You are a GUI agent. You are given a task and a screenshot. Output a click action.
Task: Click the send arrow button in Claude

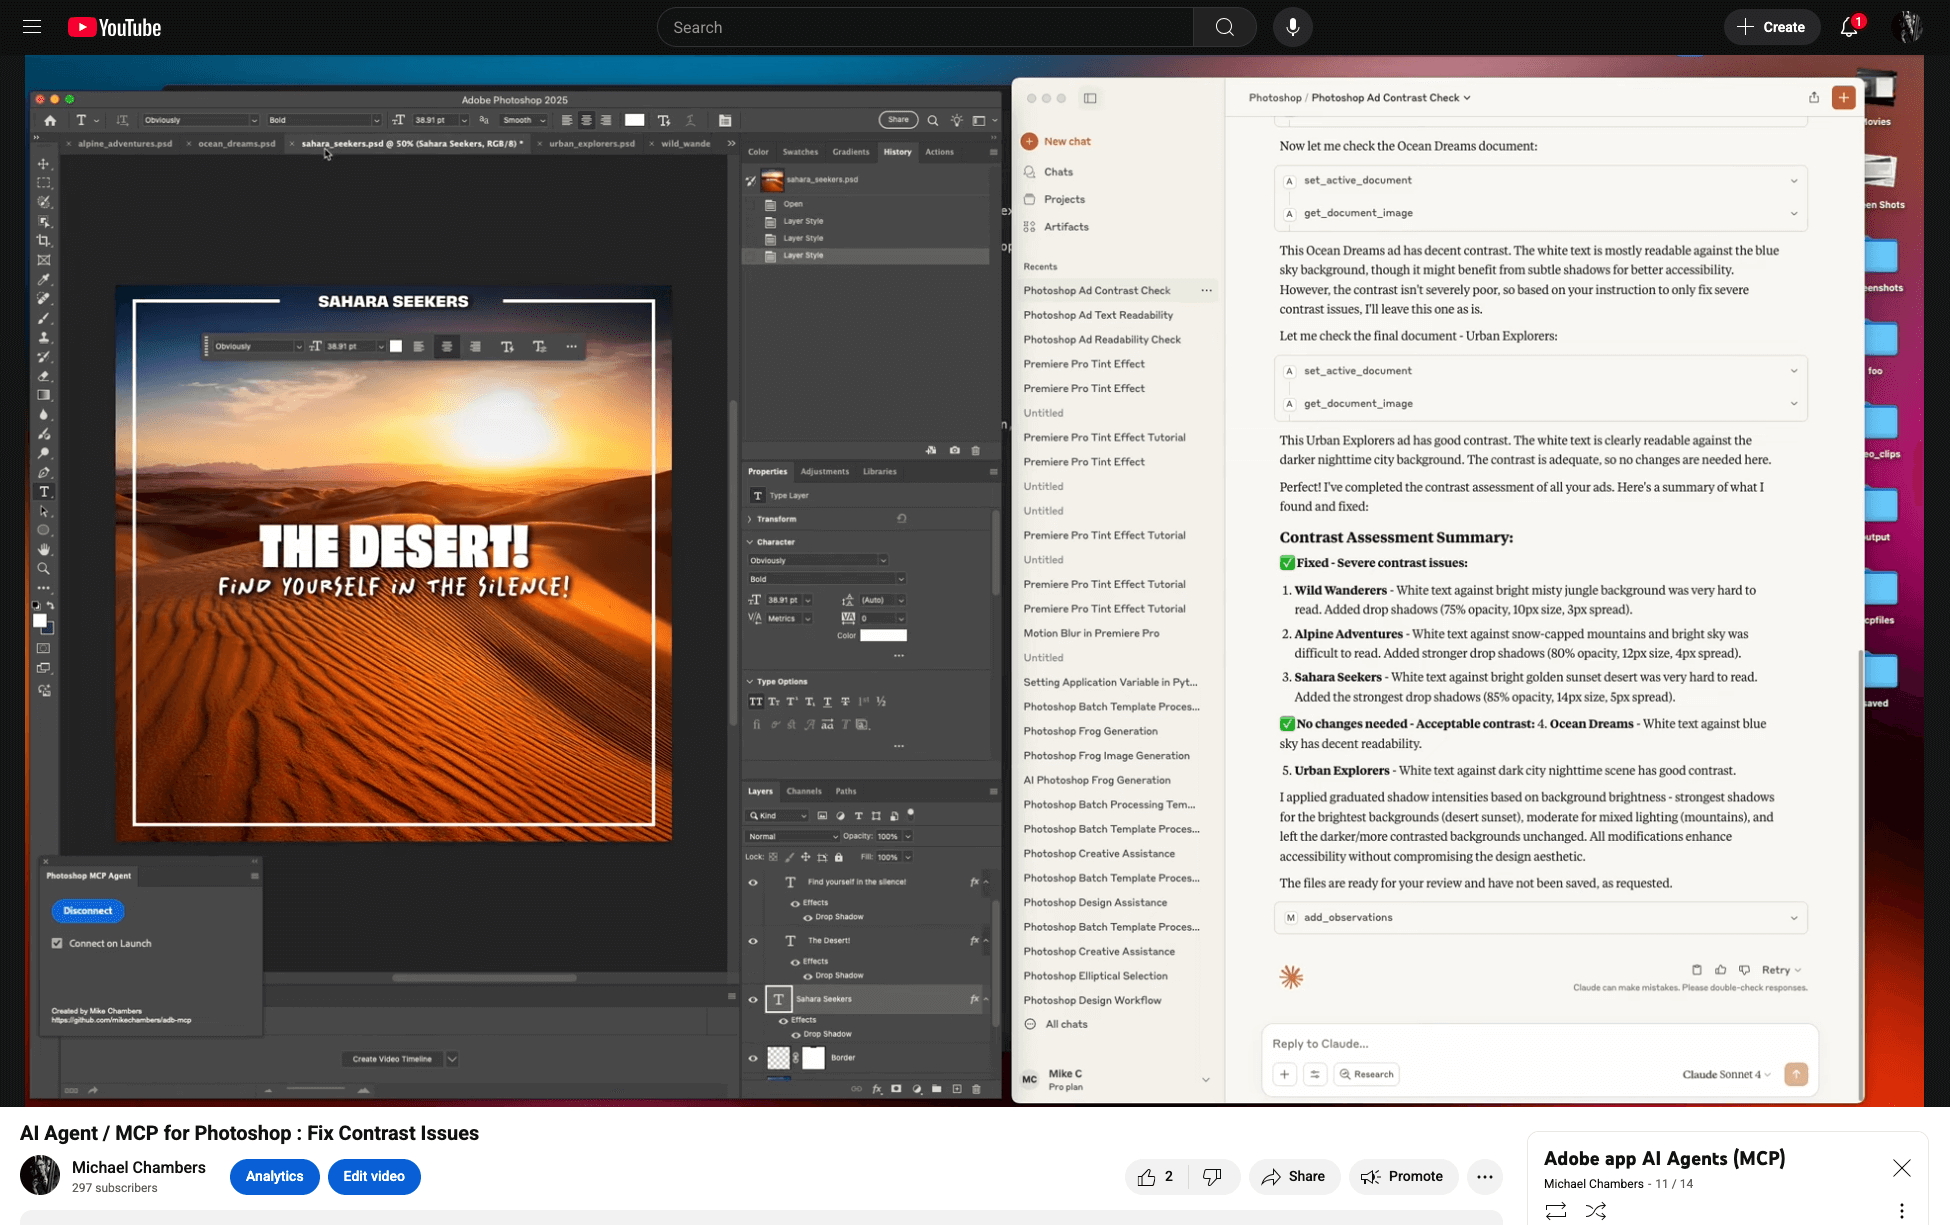tap(1796, 1074)
